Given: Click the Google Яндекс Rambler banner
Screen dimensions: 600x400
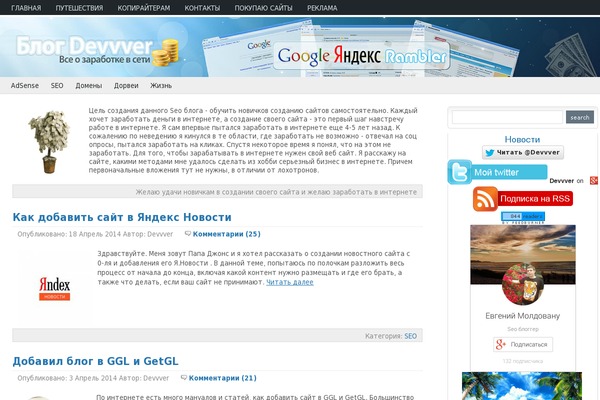Looking at the screenshot, I should (x=362, y=56).
